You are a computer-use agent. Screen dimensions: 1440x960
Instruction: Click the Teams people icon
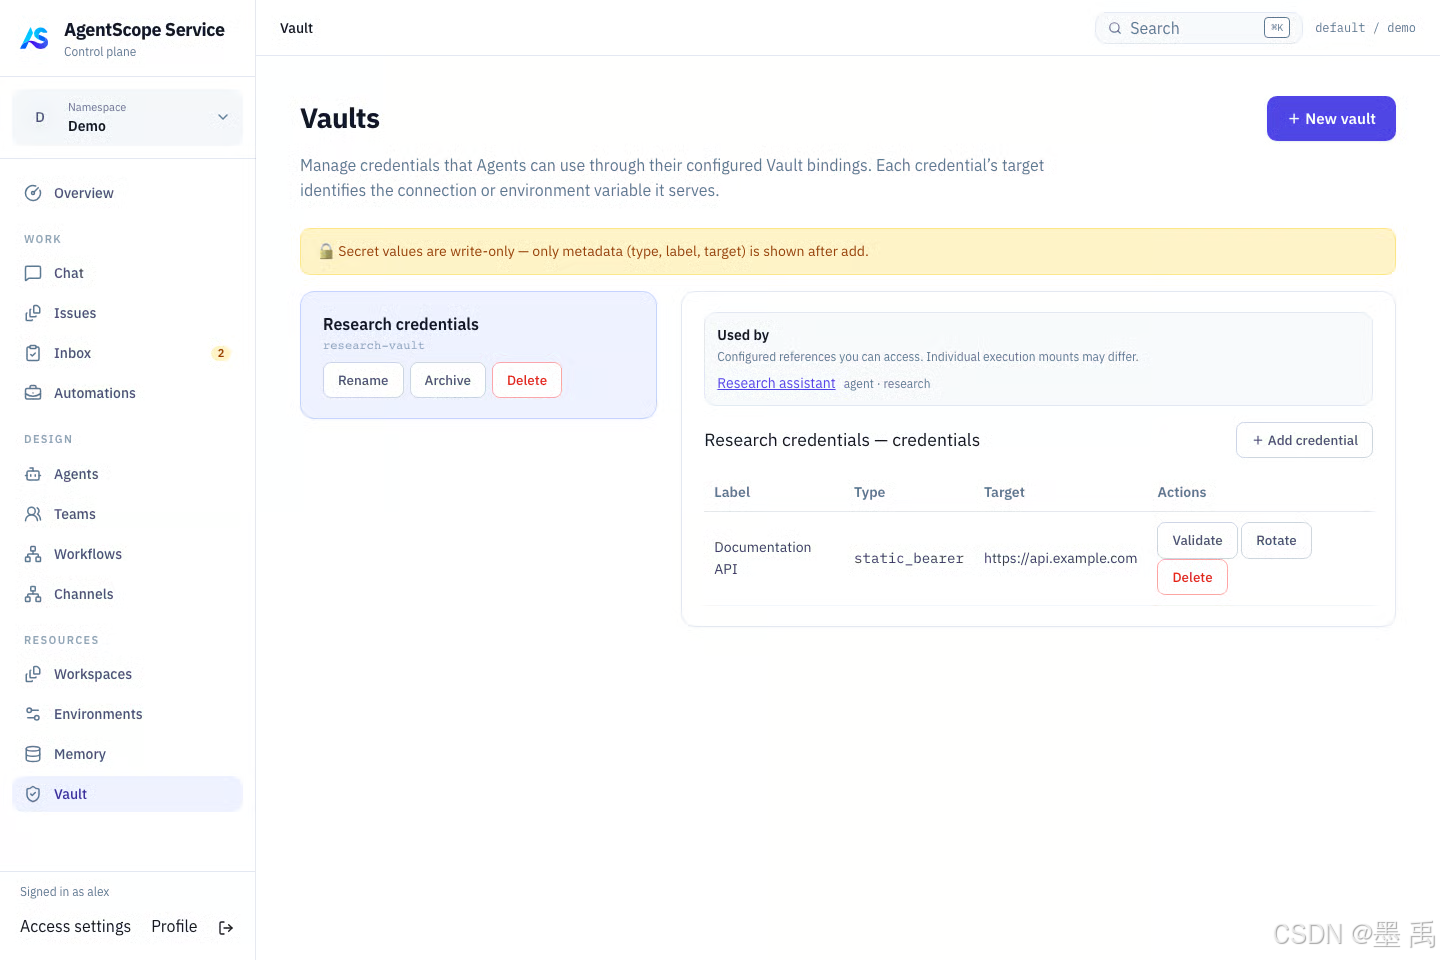tap(33, 514)
